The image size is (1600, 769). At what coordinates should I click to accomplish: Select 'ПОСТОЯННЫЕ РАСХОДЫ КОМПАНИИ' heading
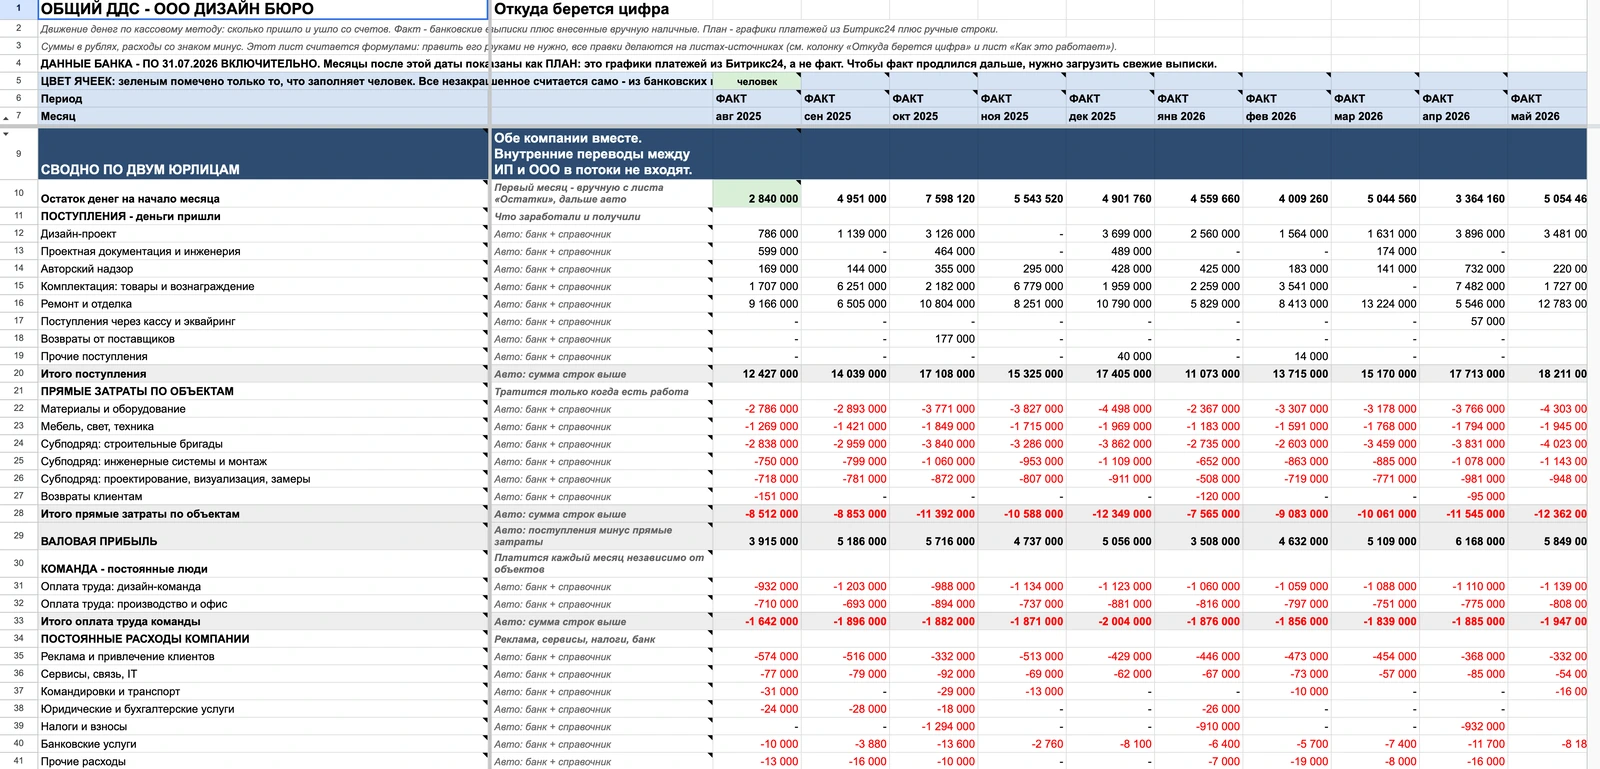(264, 639)
